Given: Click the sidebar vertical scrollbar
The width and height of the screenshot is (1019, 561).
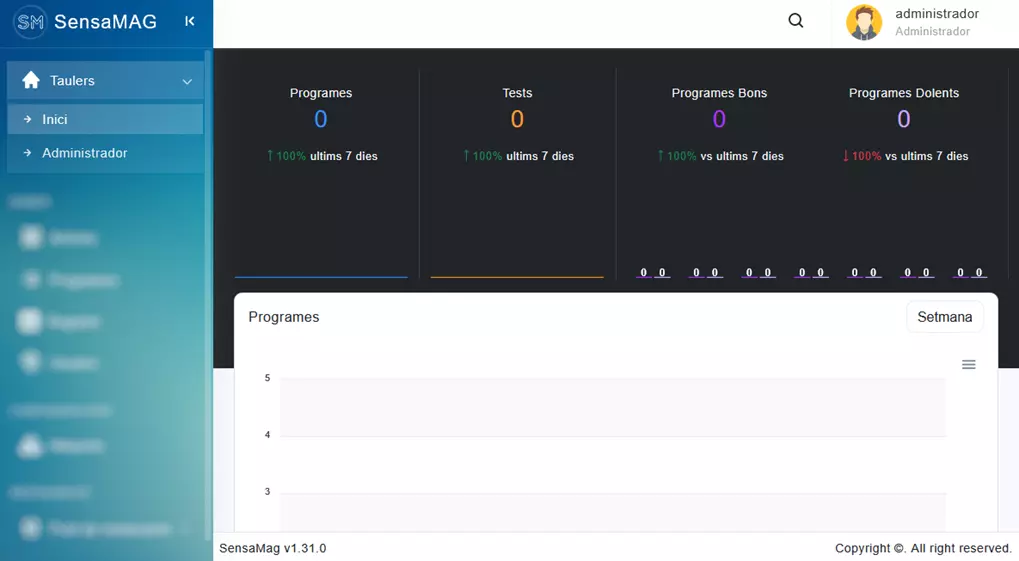Looking at the screenshot, I should 208,300.
